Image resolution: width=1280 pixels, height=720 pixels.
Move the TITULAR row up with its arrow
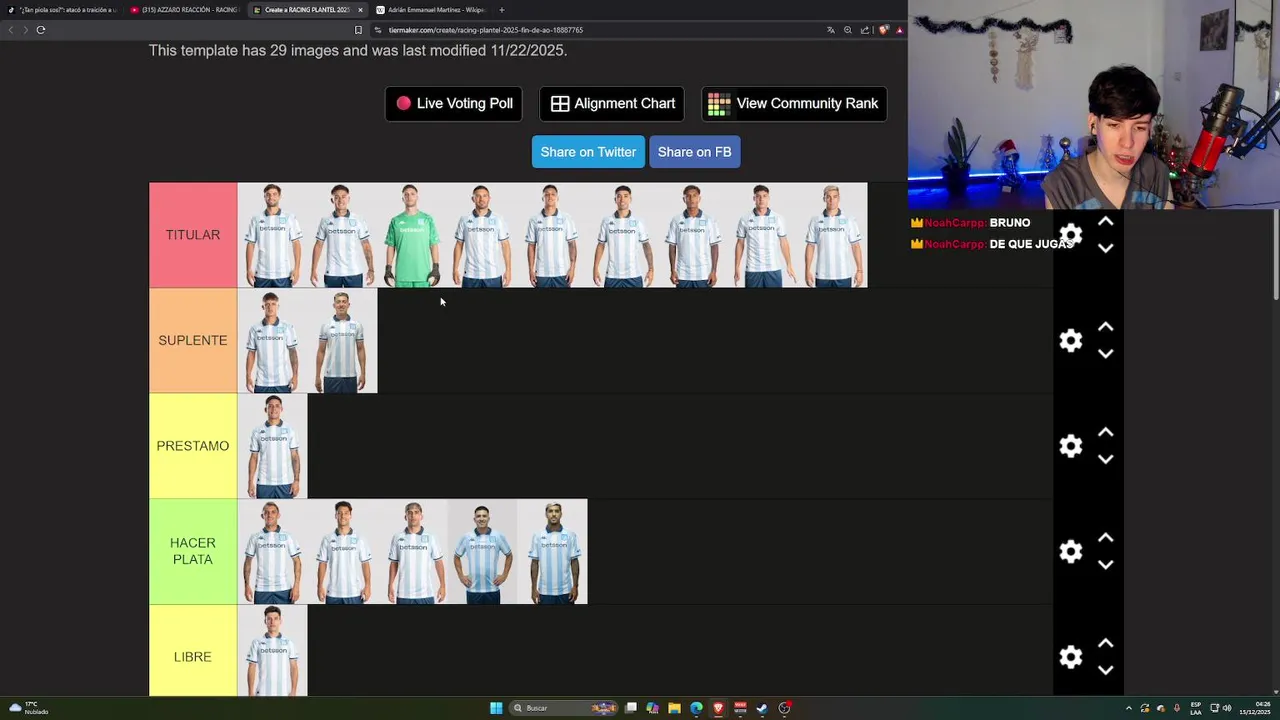[x=1105, y=221]
